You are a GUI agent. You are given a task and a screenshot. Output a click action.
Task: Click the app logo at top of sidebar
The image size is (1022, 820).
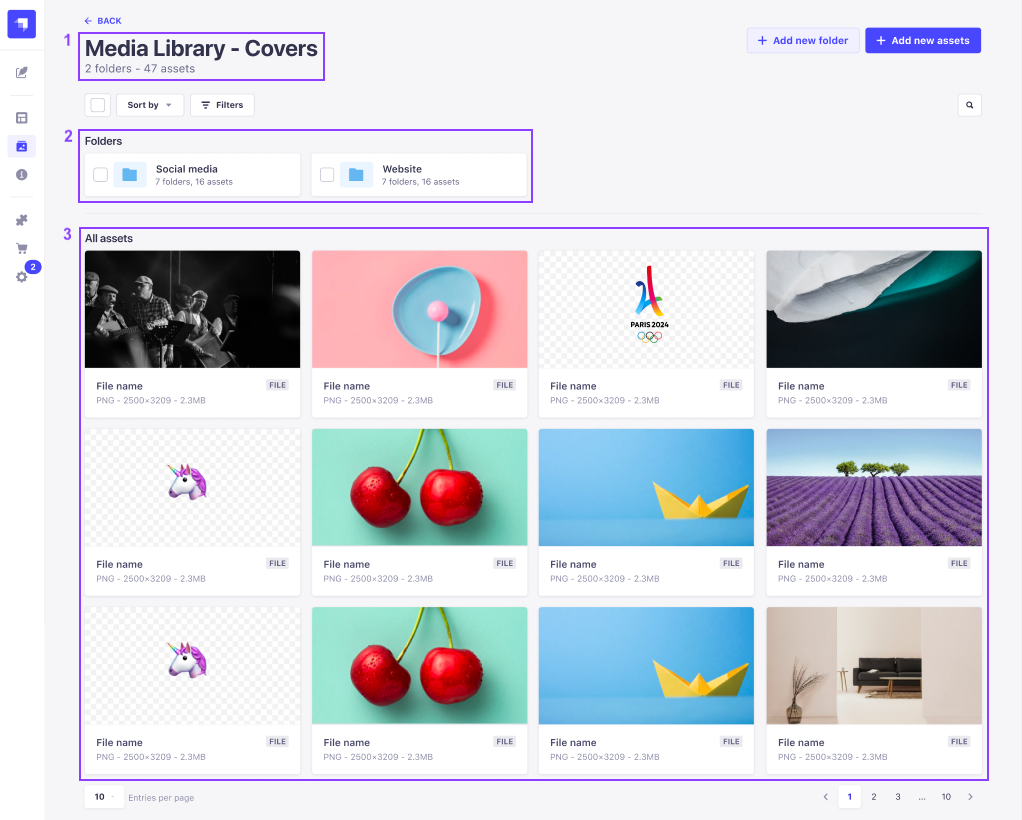[x=21, y=23]
